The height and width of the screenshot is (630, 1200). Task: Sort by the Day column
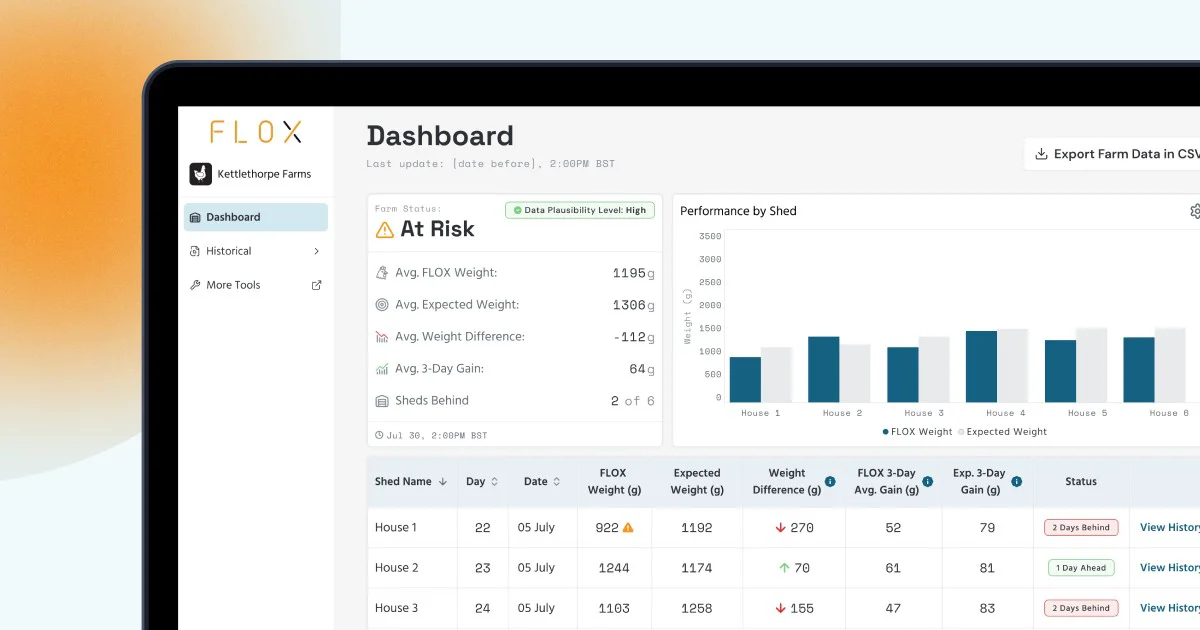click(482, 482)
